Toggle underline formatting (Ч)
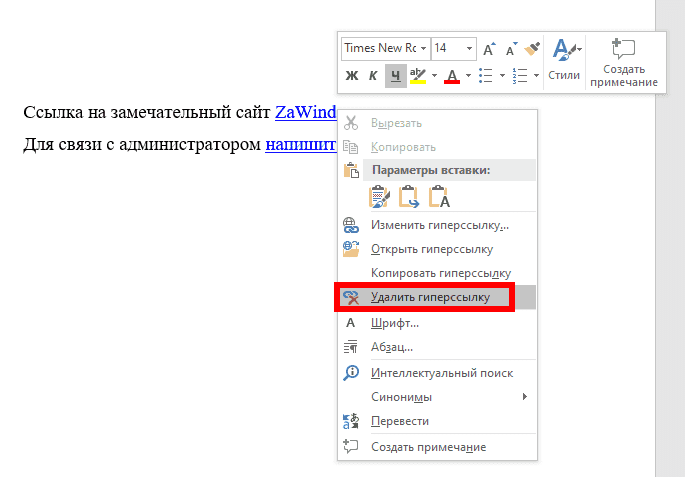Viewport: 685px width, 477px height. coord(396,76)
